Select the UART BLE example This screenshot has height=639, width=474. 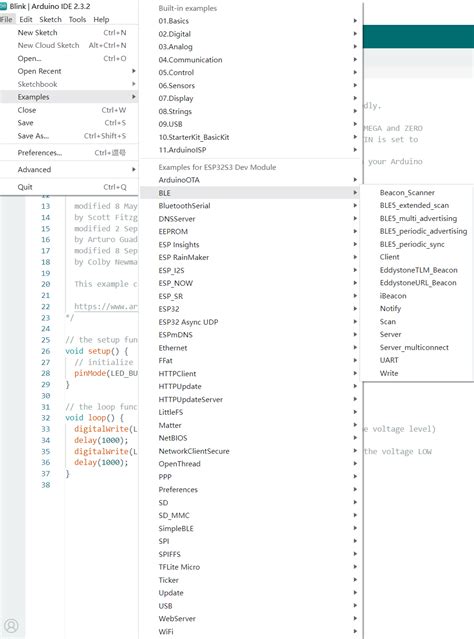(x=389, y=360)
